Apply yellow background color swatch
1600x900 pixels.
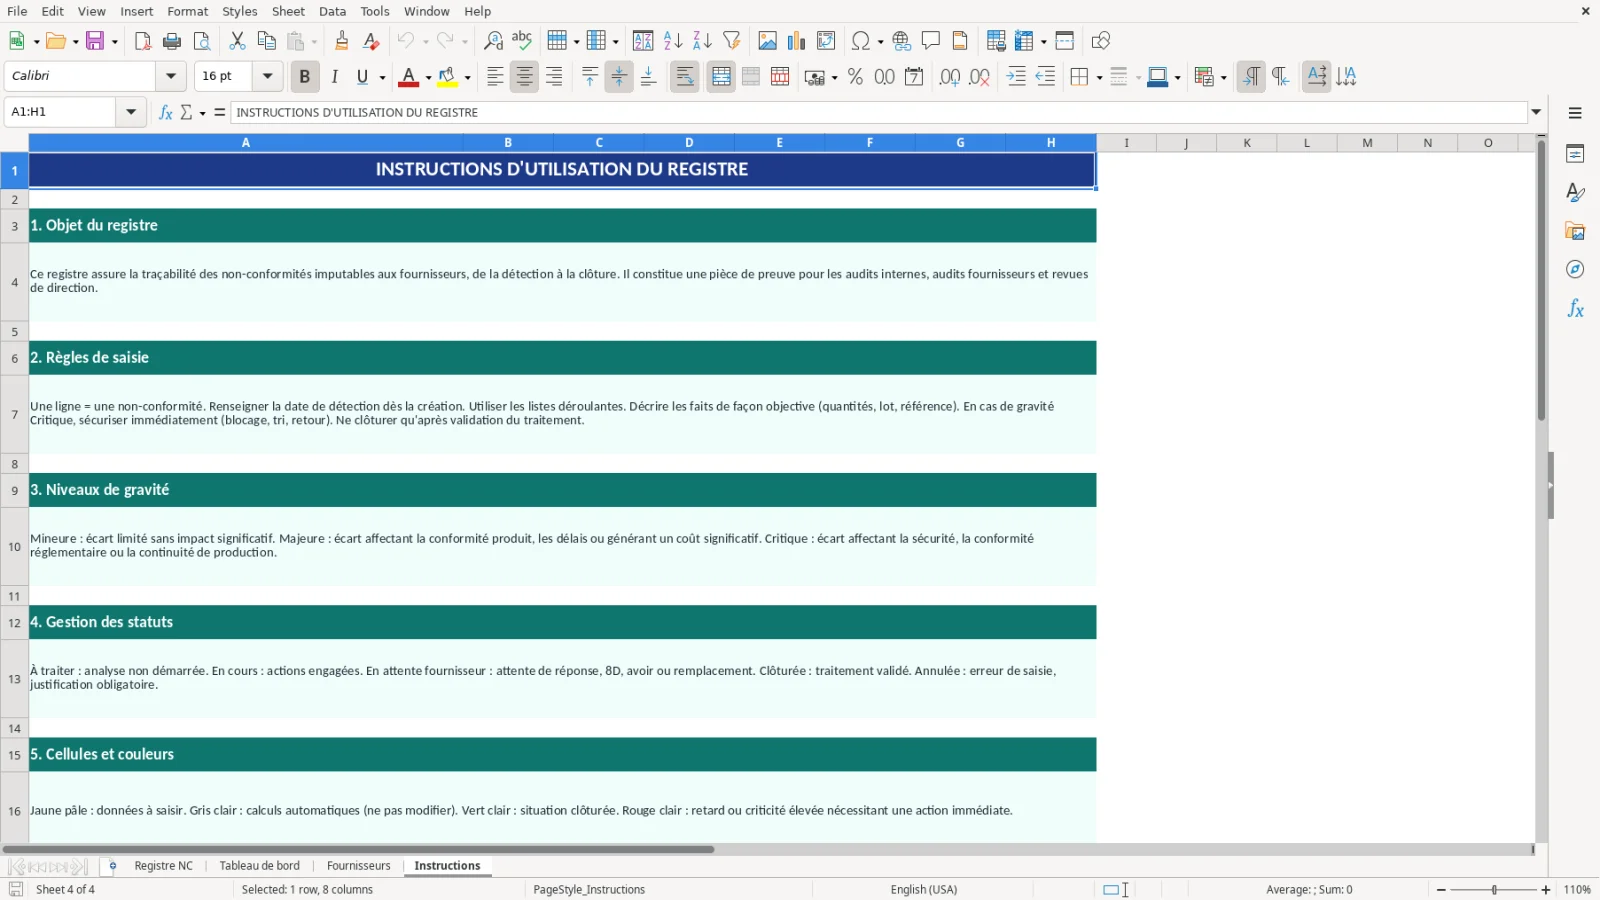[x=447, y=77]
